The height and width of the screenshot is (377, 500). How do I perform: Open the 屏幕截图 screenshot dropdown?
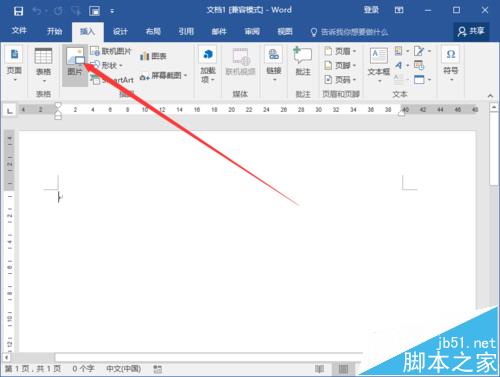point(163,76)
